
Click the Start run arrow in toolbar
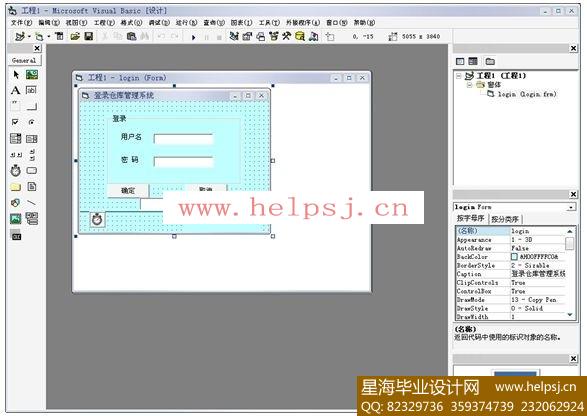click(x=194, y=37)
